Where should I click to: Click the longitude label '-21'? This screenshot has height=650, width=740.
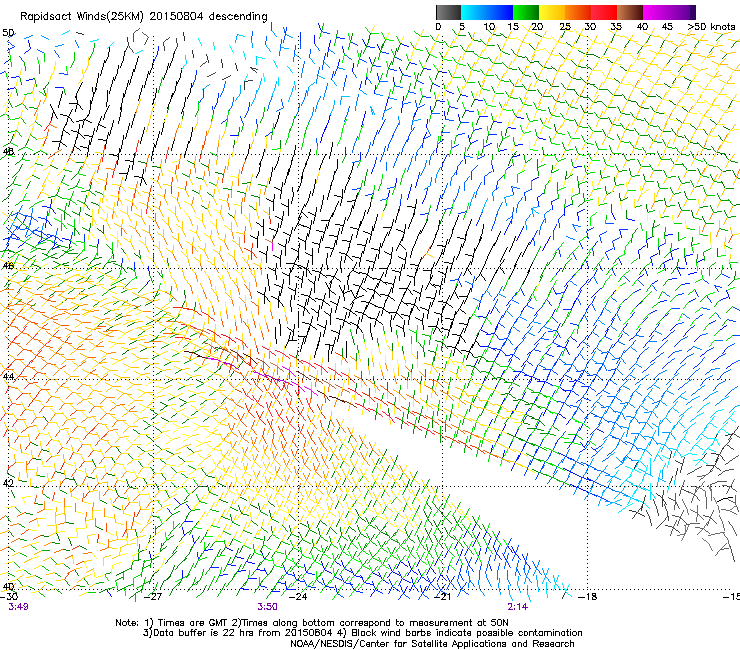(442, 597)
